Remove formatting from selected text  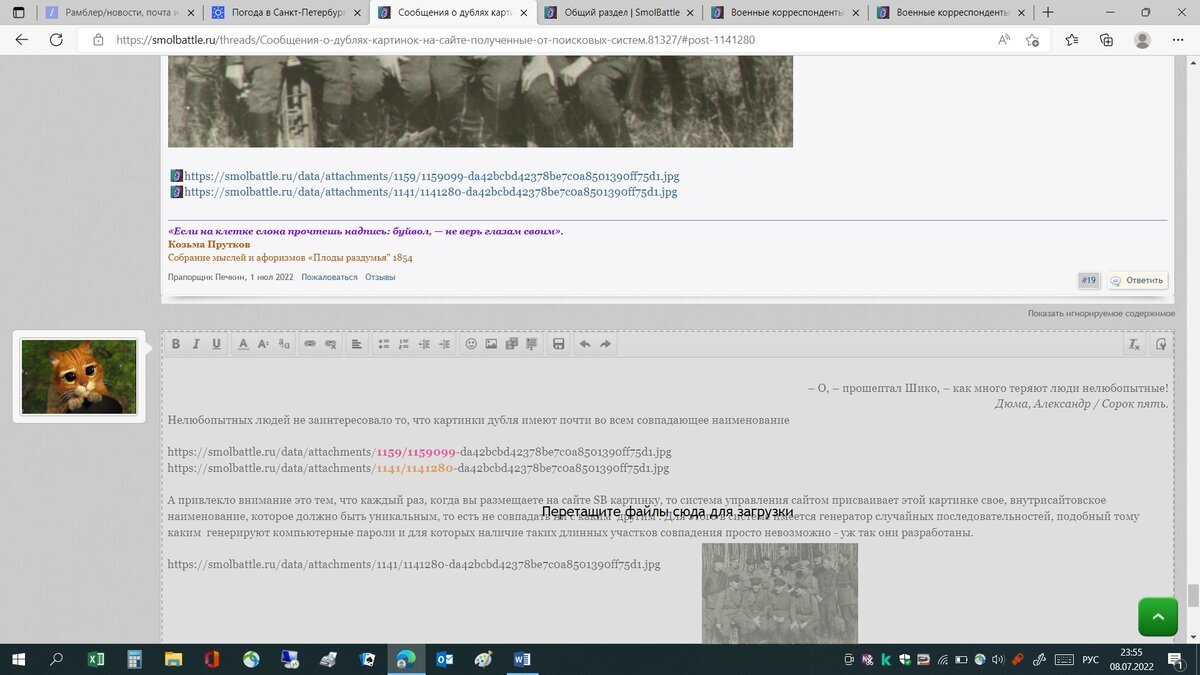[1134, 344]
